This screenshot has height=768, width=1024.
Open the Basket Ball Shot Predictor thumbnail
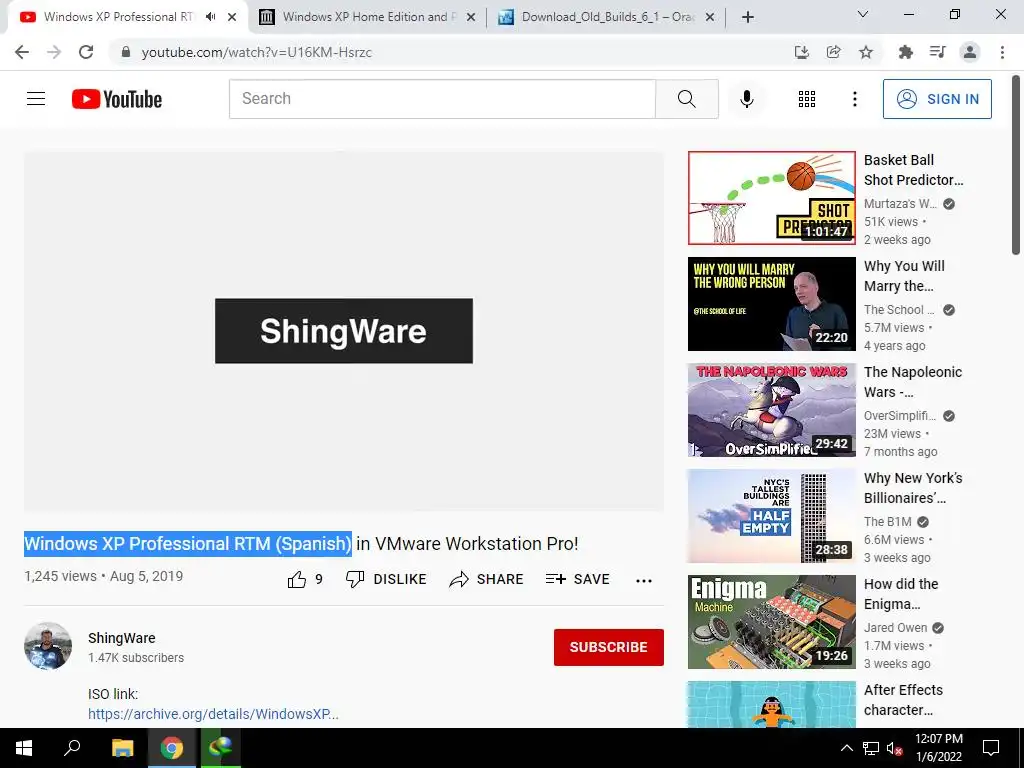771,198
